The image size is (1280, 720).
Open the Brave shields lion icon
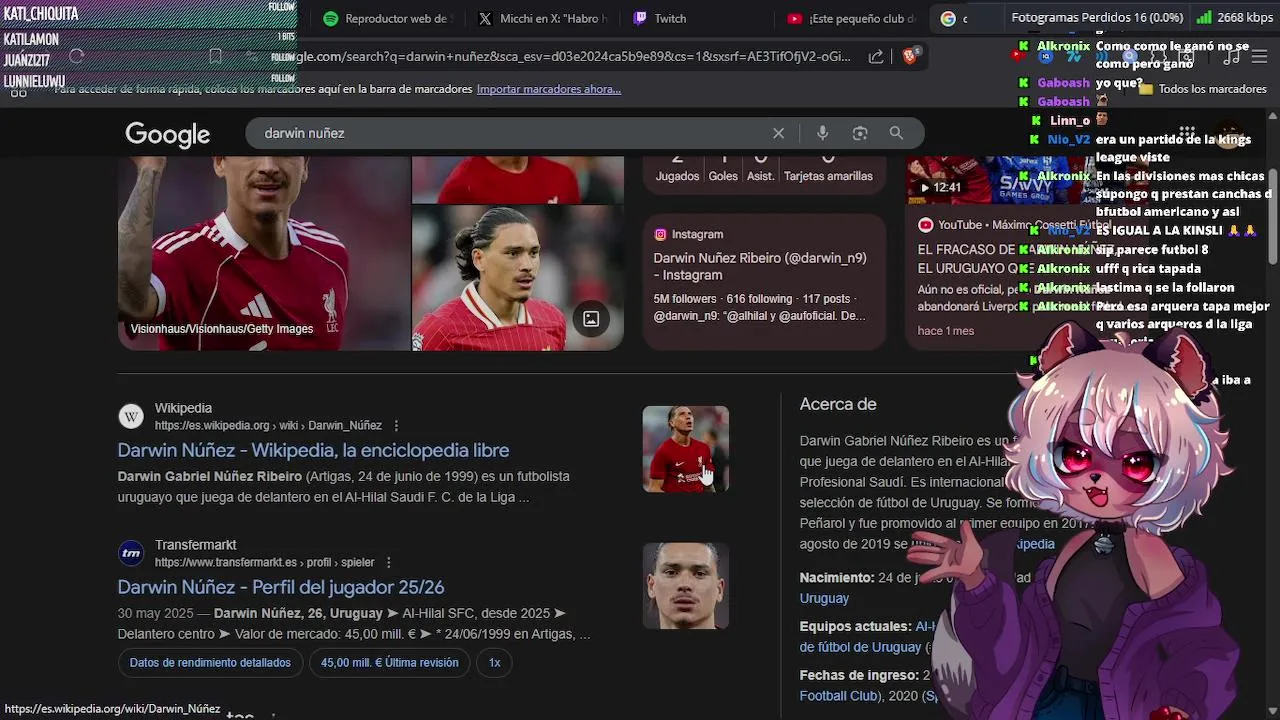[909, 56]
